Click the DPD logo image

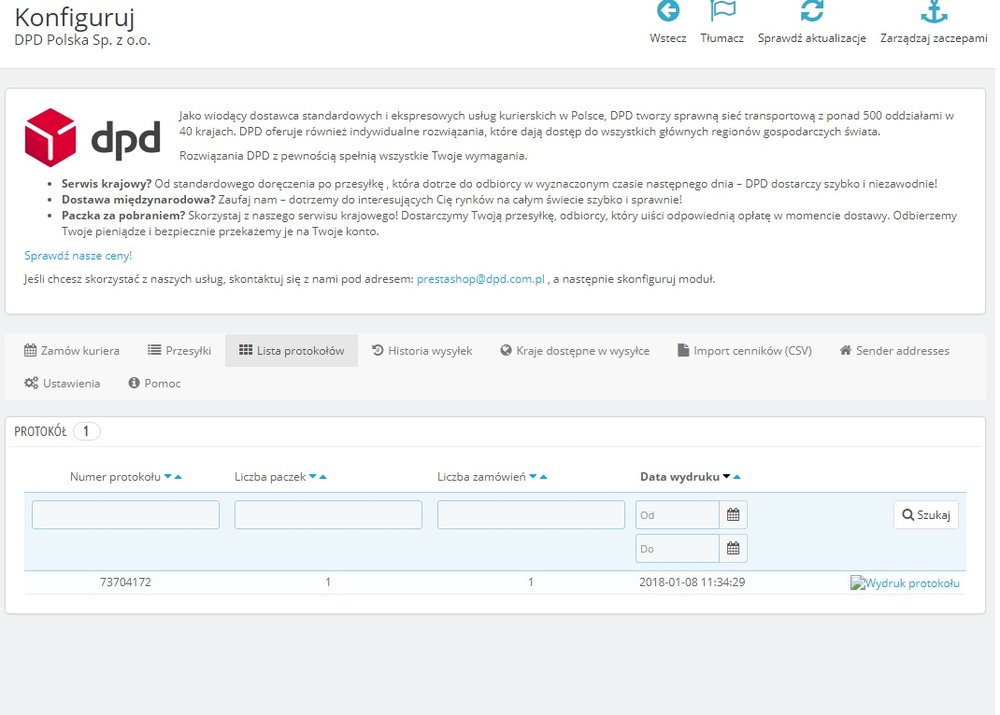[92, 138]
